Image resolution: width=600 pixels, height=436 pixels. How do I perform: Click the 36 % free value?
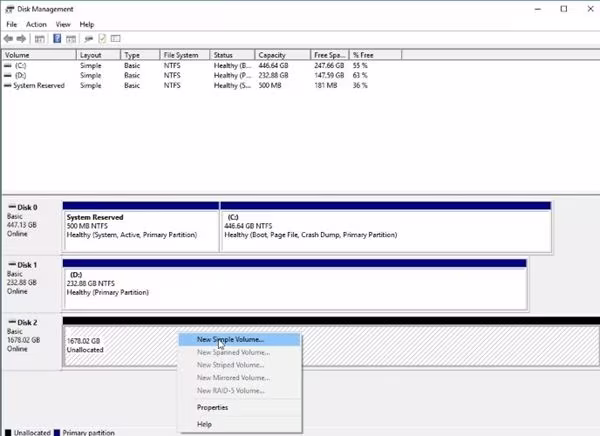pyautogui.click(x=360, y=85)
